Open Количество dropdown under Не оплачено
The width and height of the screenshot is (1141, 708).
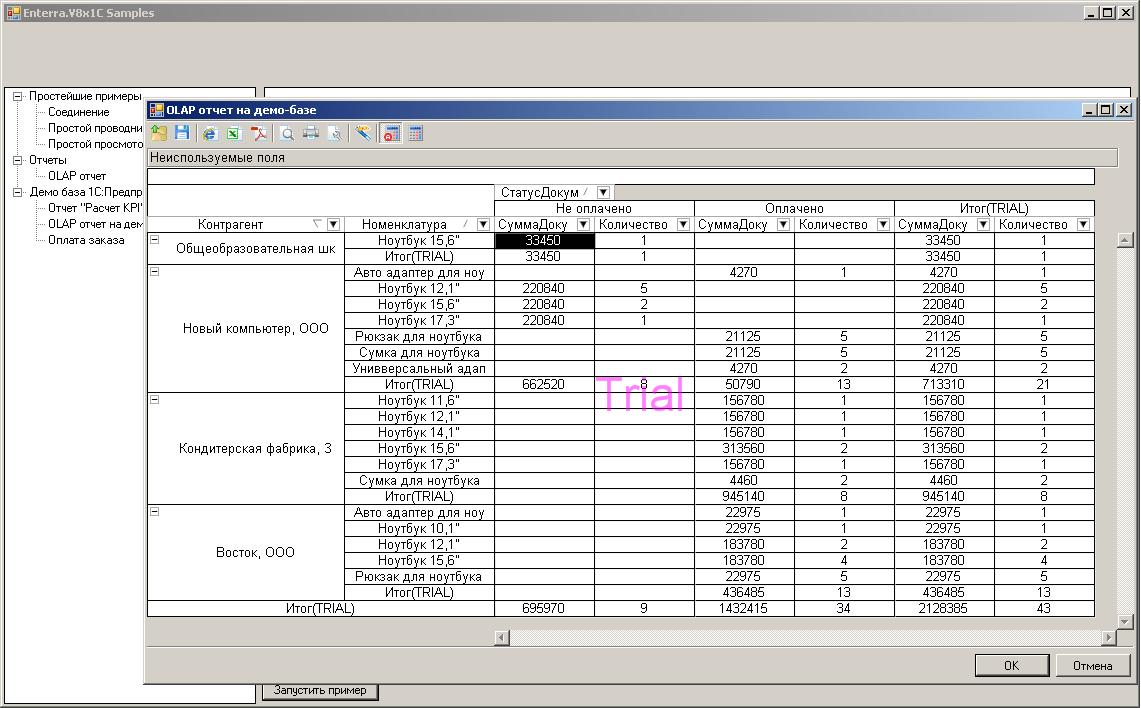click(x=683, y=224)
